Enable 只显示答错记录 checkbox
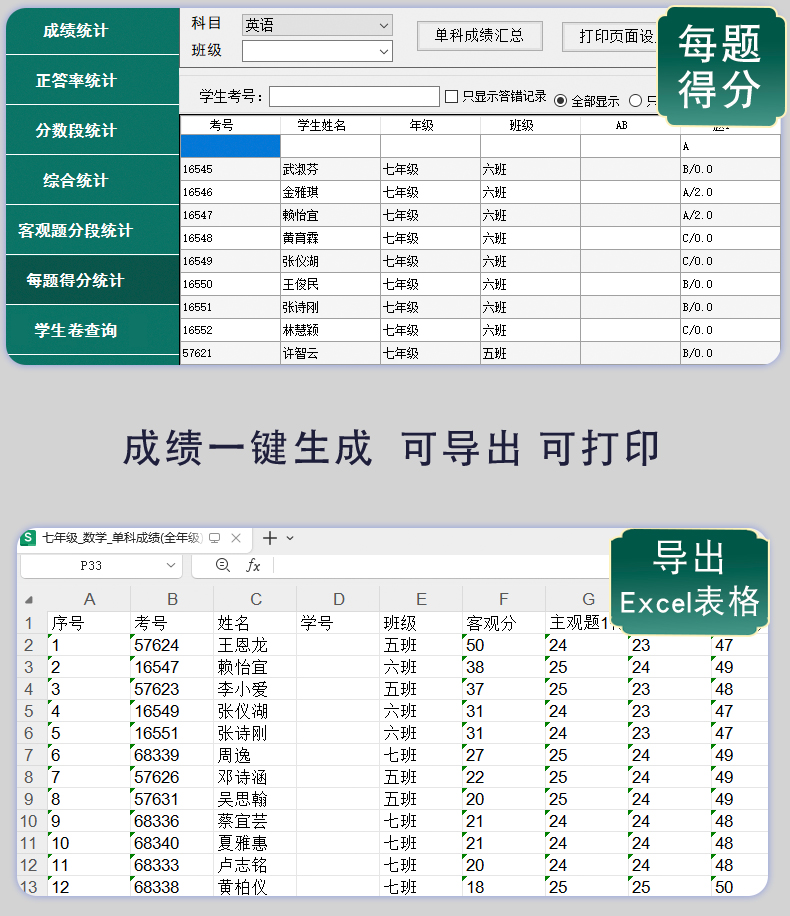This screenshot has height=916, width=790. (x=452, y=97)
